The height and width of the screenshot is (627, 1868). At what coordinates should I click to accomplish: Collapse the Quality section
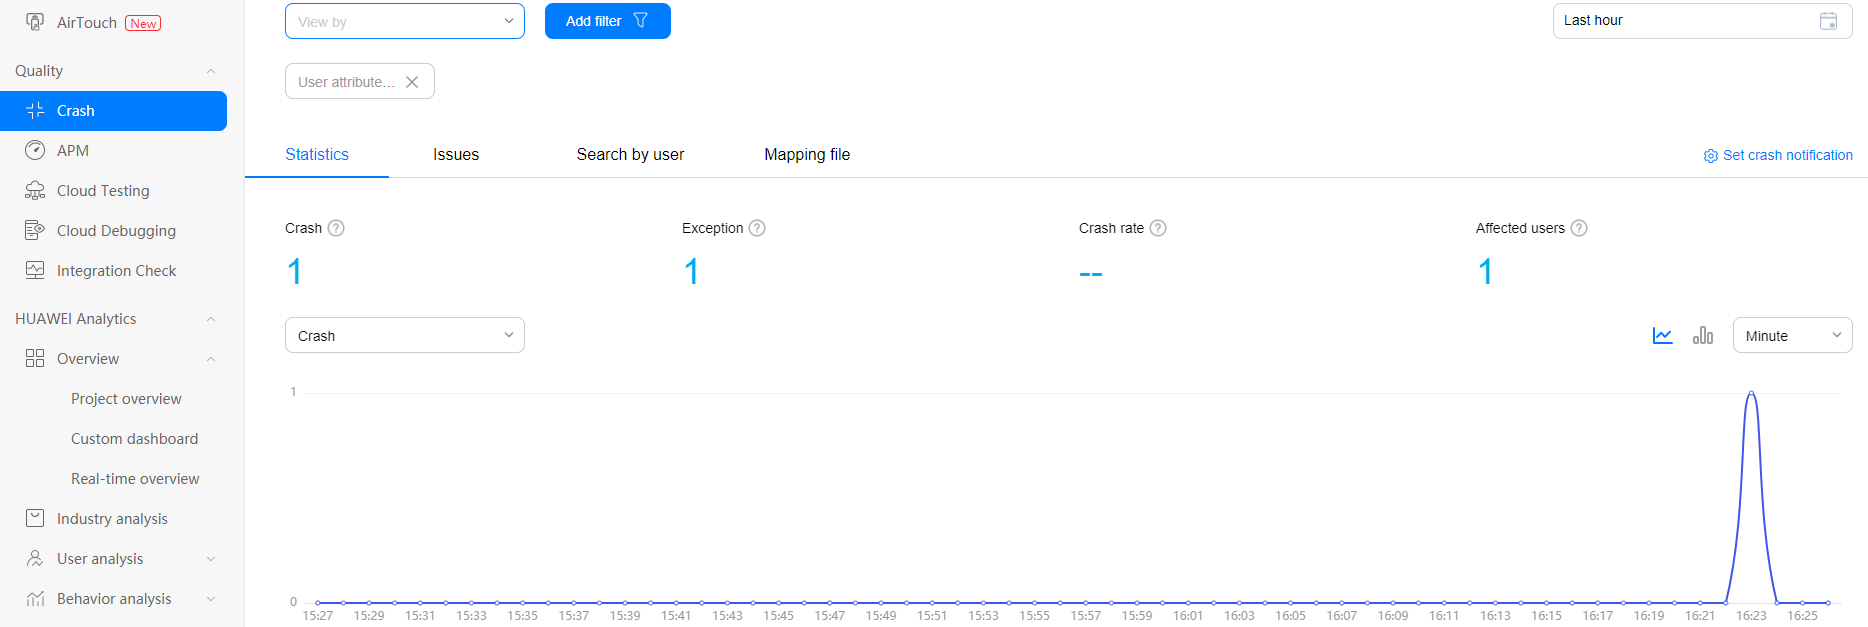211,71
